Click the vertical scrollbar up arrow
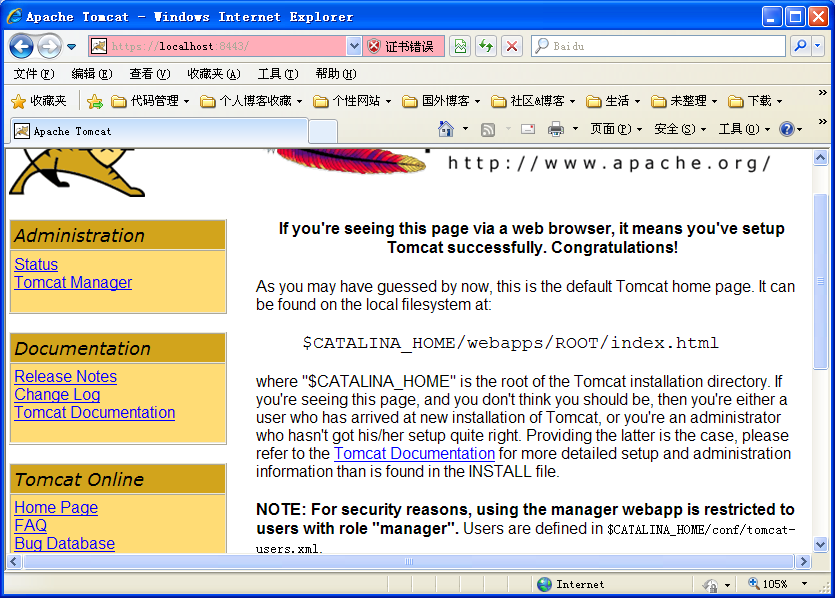The width and height of the screenshot is (835, 598). 820,158
